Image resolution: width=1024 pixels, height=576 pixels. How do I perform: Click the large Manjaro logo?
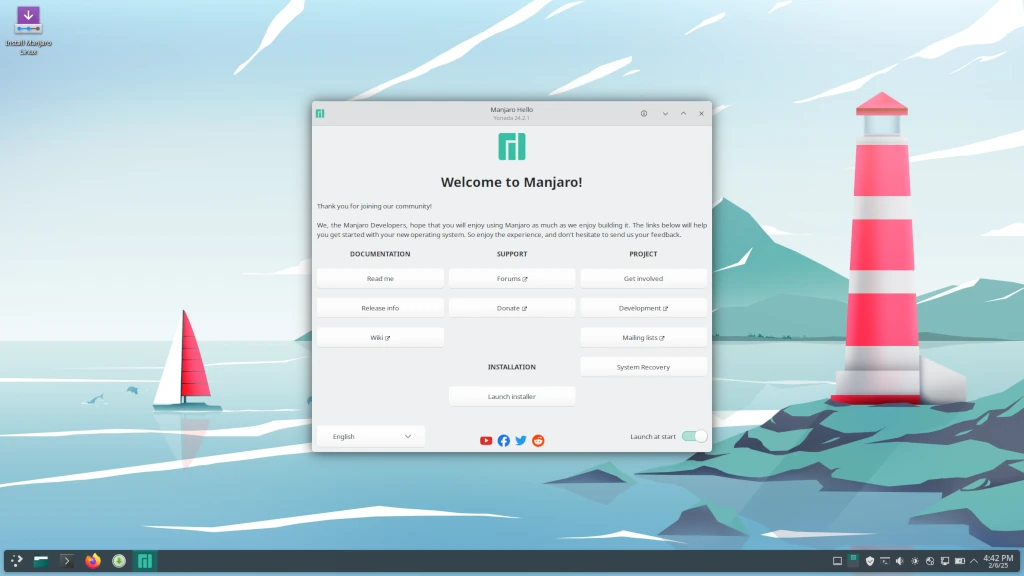pos(511,146)
